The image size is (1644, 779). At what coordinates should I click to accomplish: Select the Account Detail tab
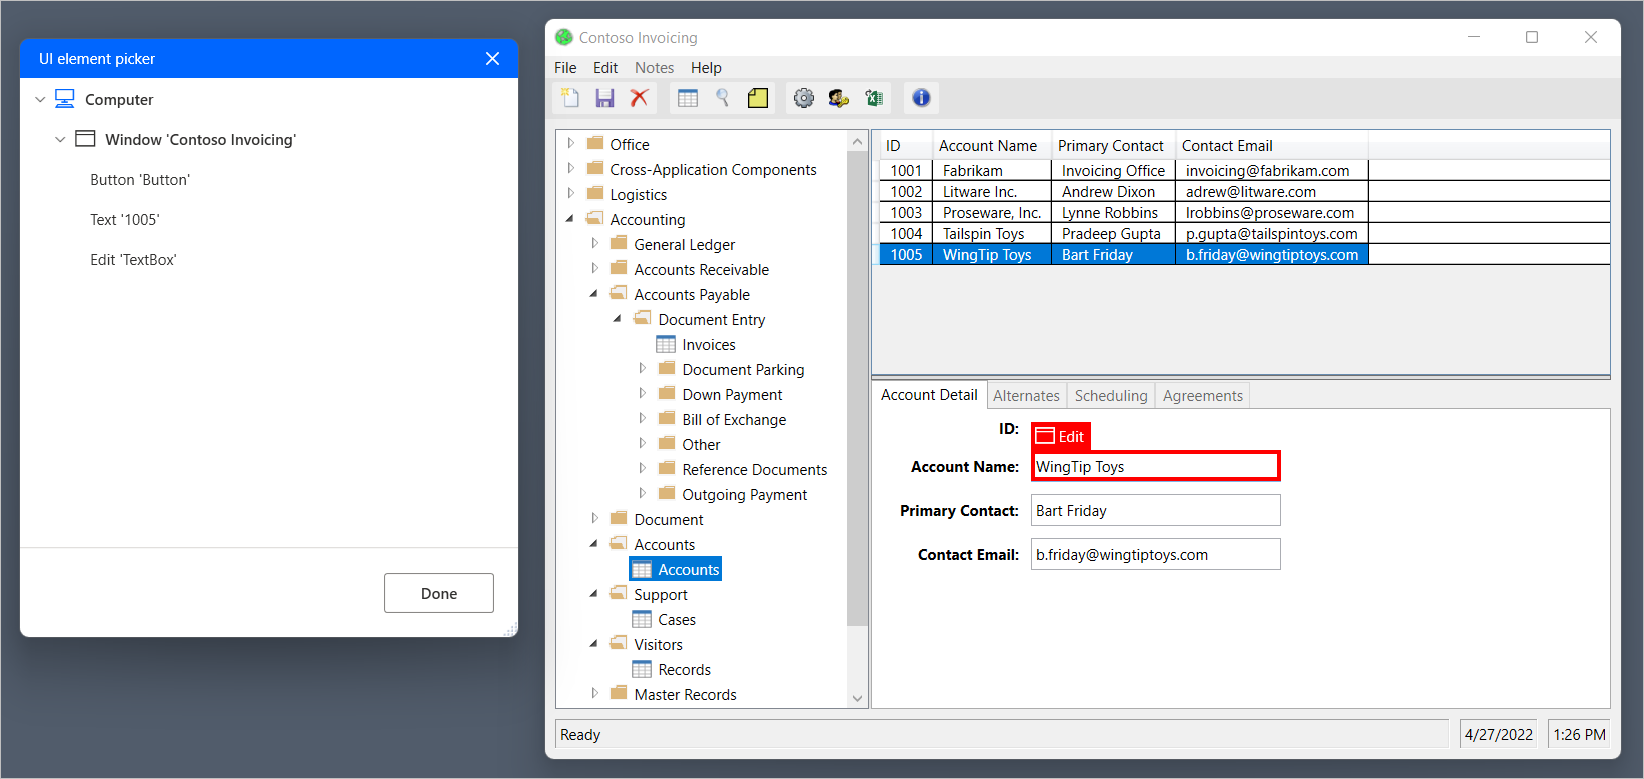pos(929,395)
